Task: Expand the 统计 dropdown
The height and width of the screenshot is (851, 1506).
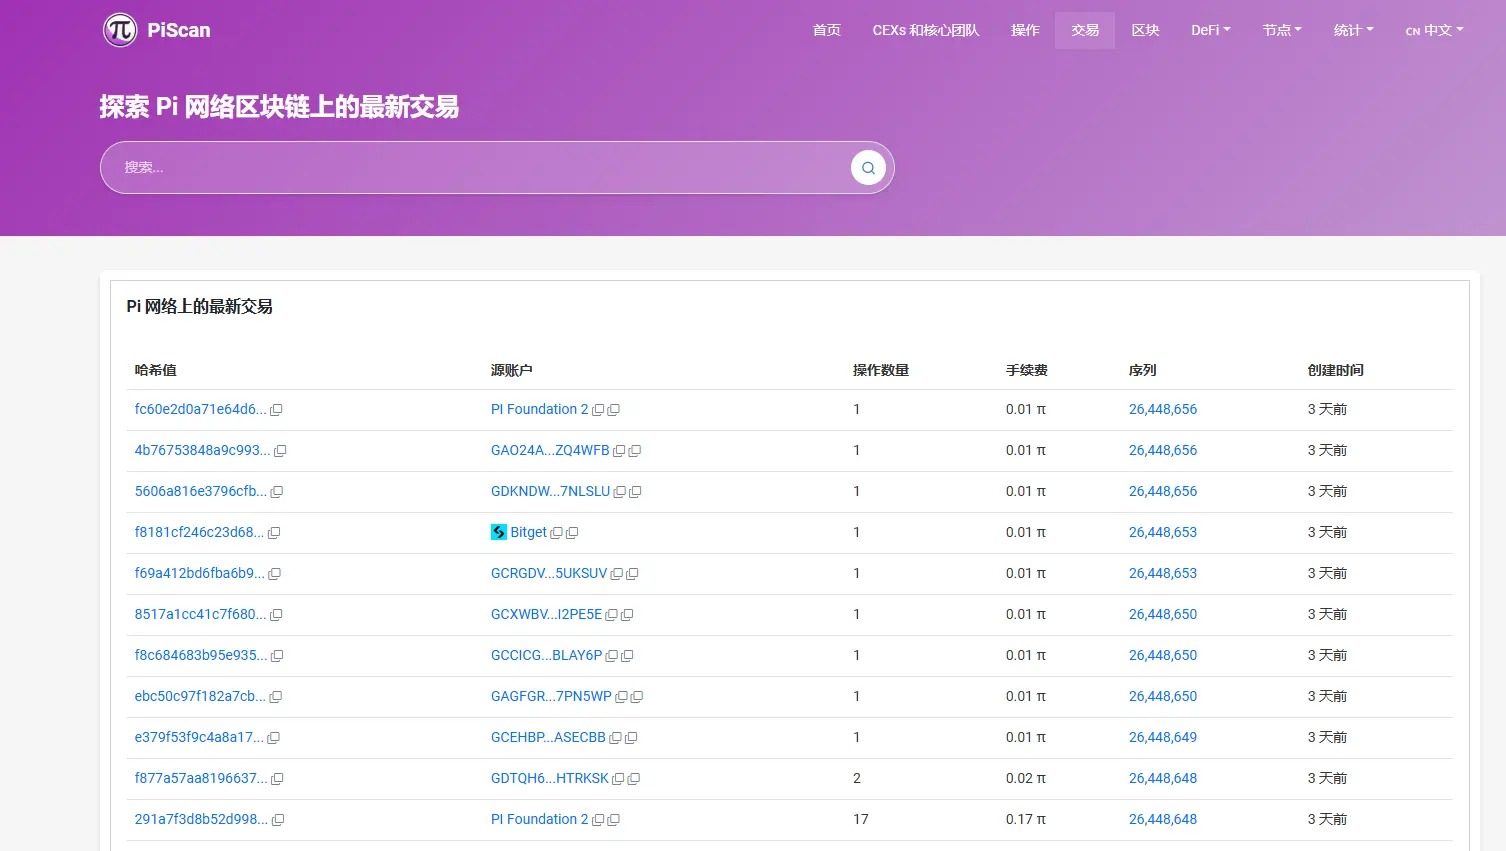Action: pos(1354,30)
